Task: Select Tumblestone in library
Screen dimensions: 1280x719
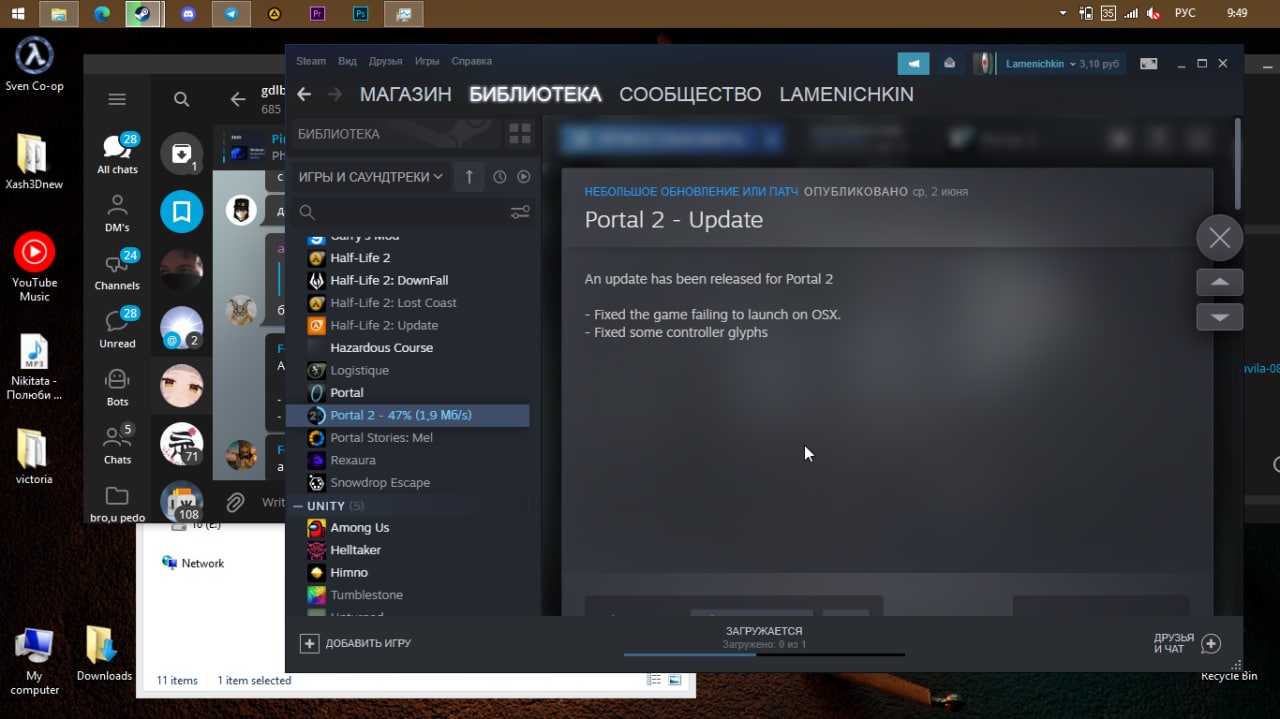Action: [367, 595]
